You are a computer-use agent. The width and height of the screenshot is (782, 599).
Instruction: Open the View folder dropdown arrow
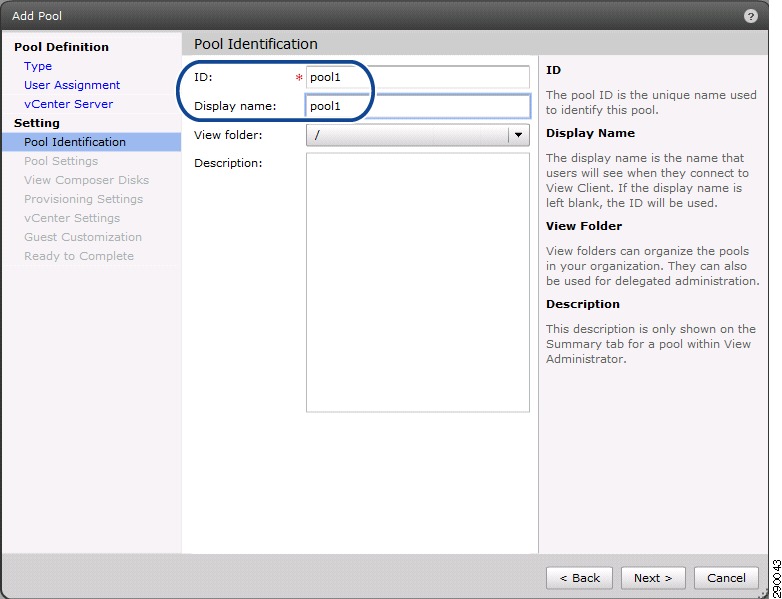coord(519,135)
